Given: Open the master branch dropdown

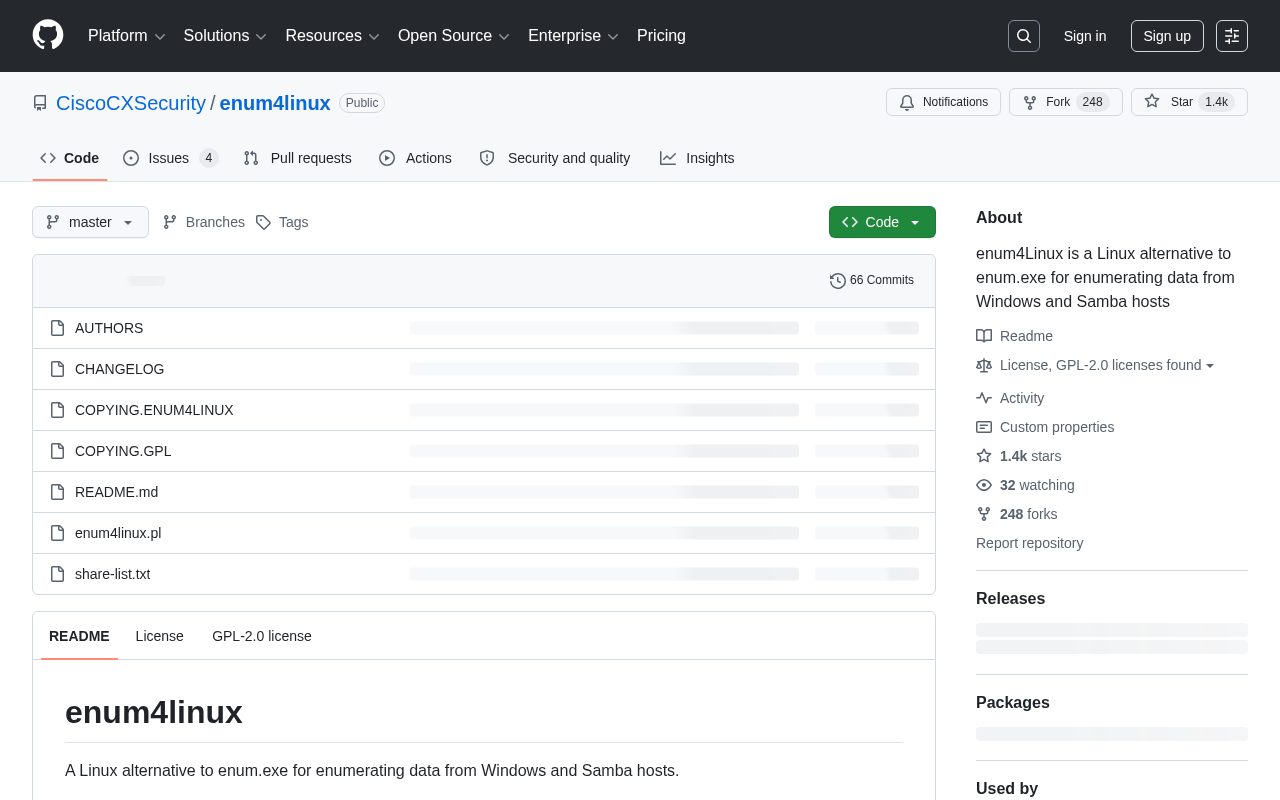Looking at the screenshot, I should tap(90, 222).
